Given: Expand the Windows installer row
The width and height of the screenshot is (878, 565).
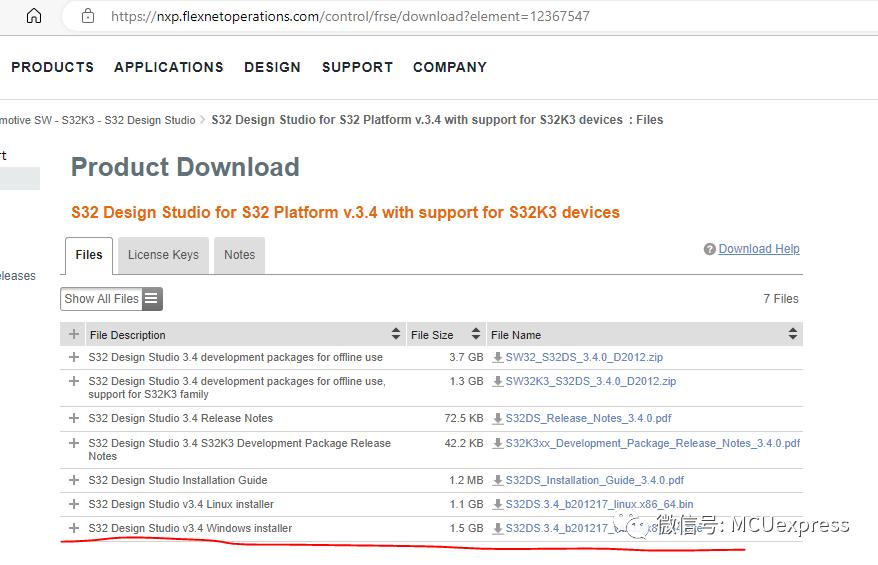Looking at the screenshot, I should click(x=73, y=529).
